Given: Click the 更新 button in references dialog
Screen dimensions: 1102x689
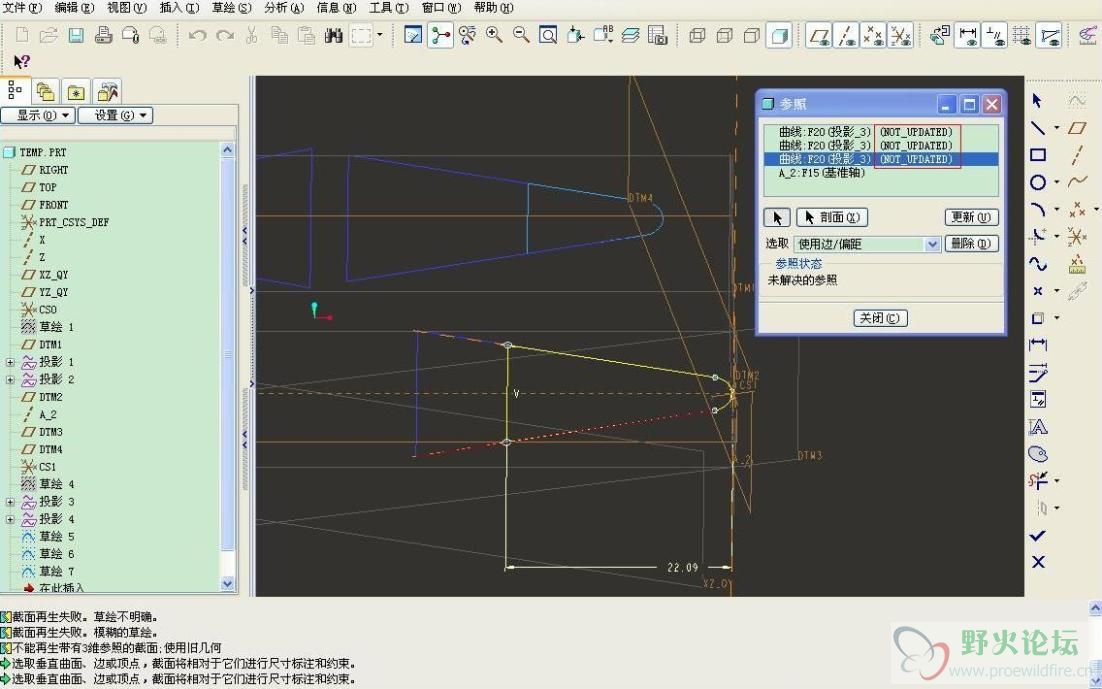Looking at the screenshot, I should click(x=971, y=217).
